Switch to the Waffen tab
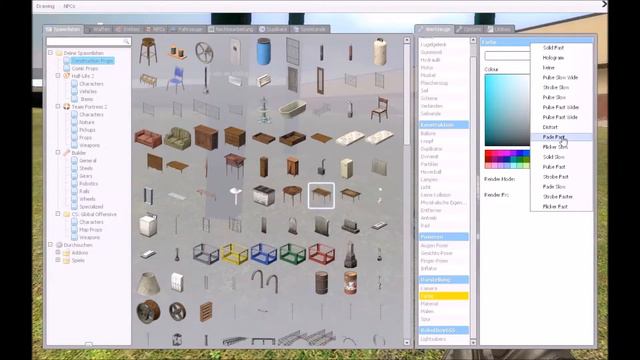The width and height of the screenshot is (640, 360). [x=98, y=29]
